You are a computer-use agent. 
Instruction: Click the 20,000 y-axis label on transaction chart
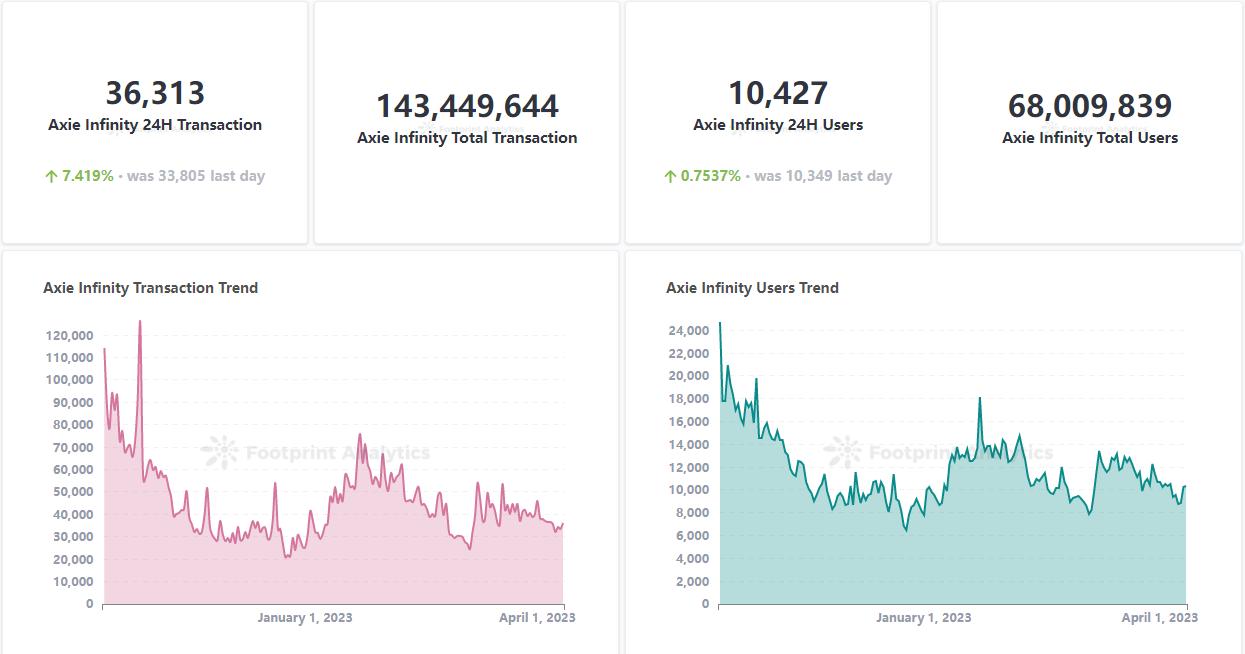point(74,559)
